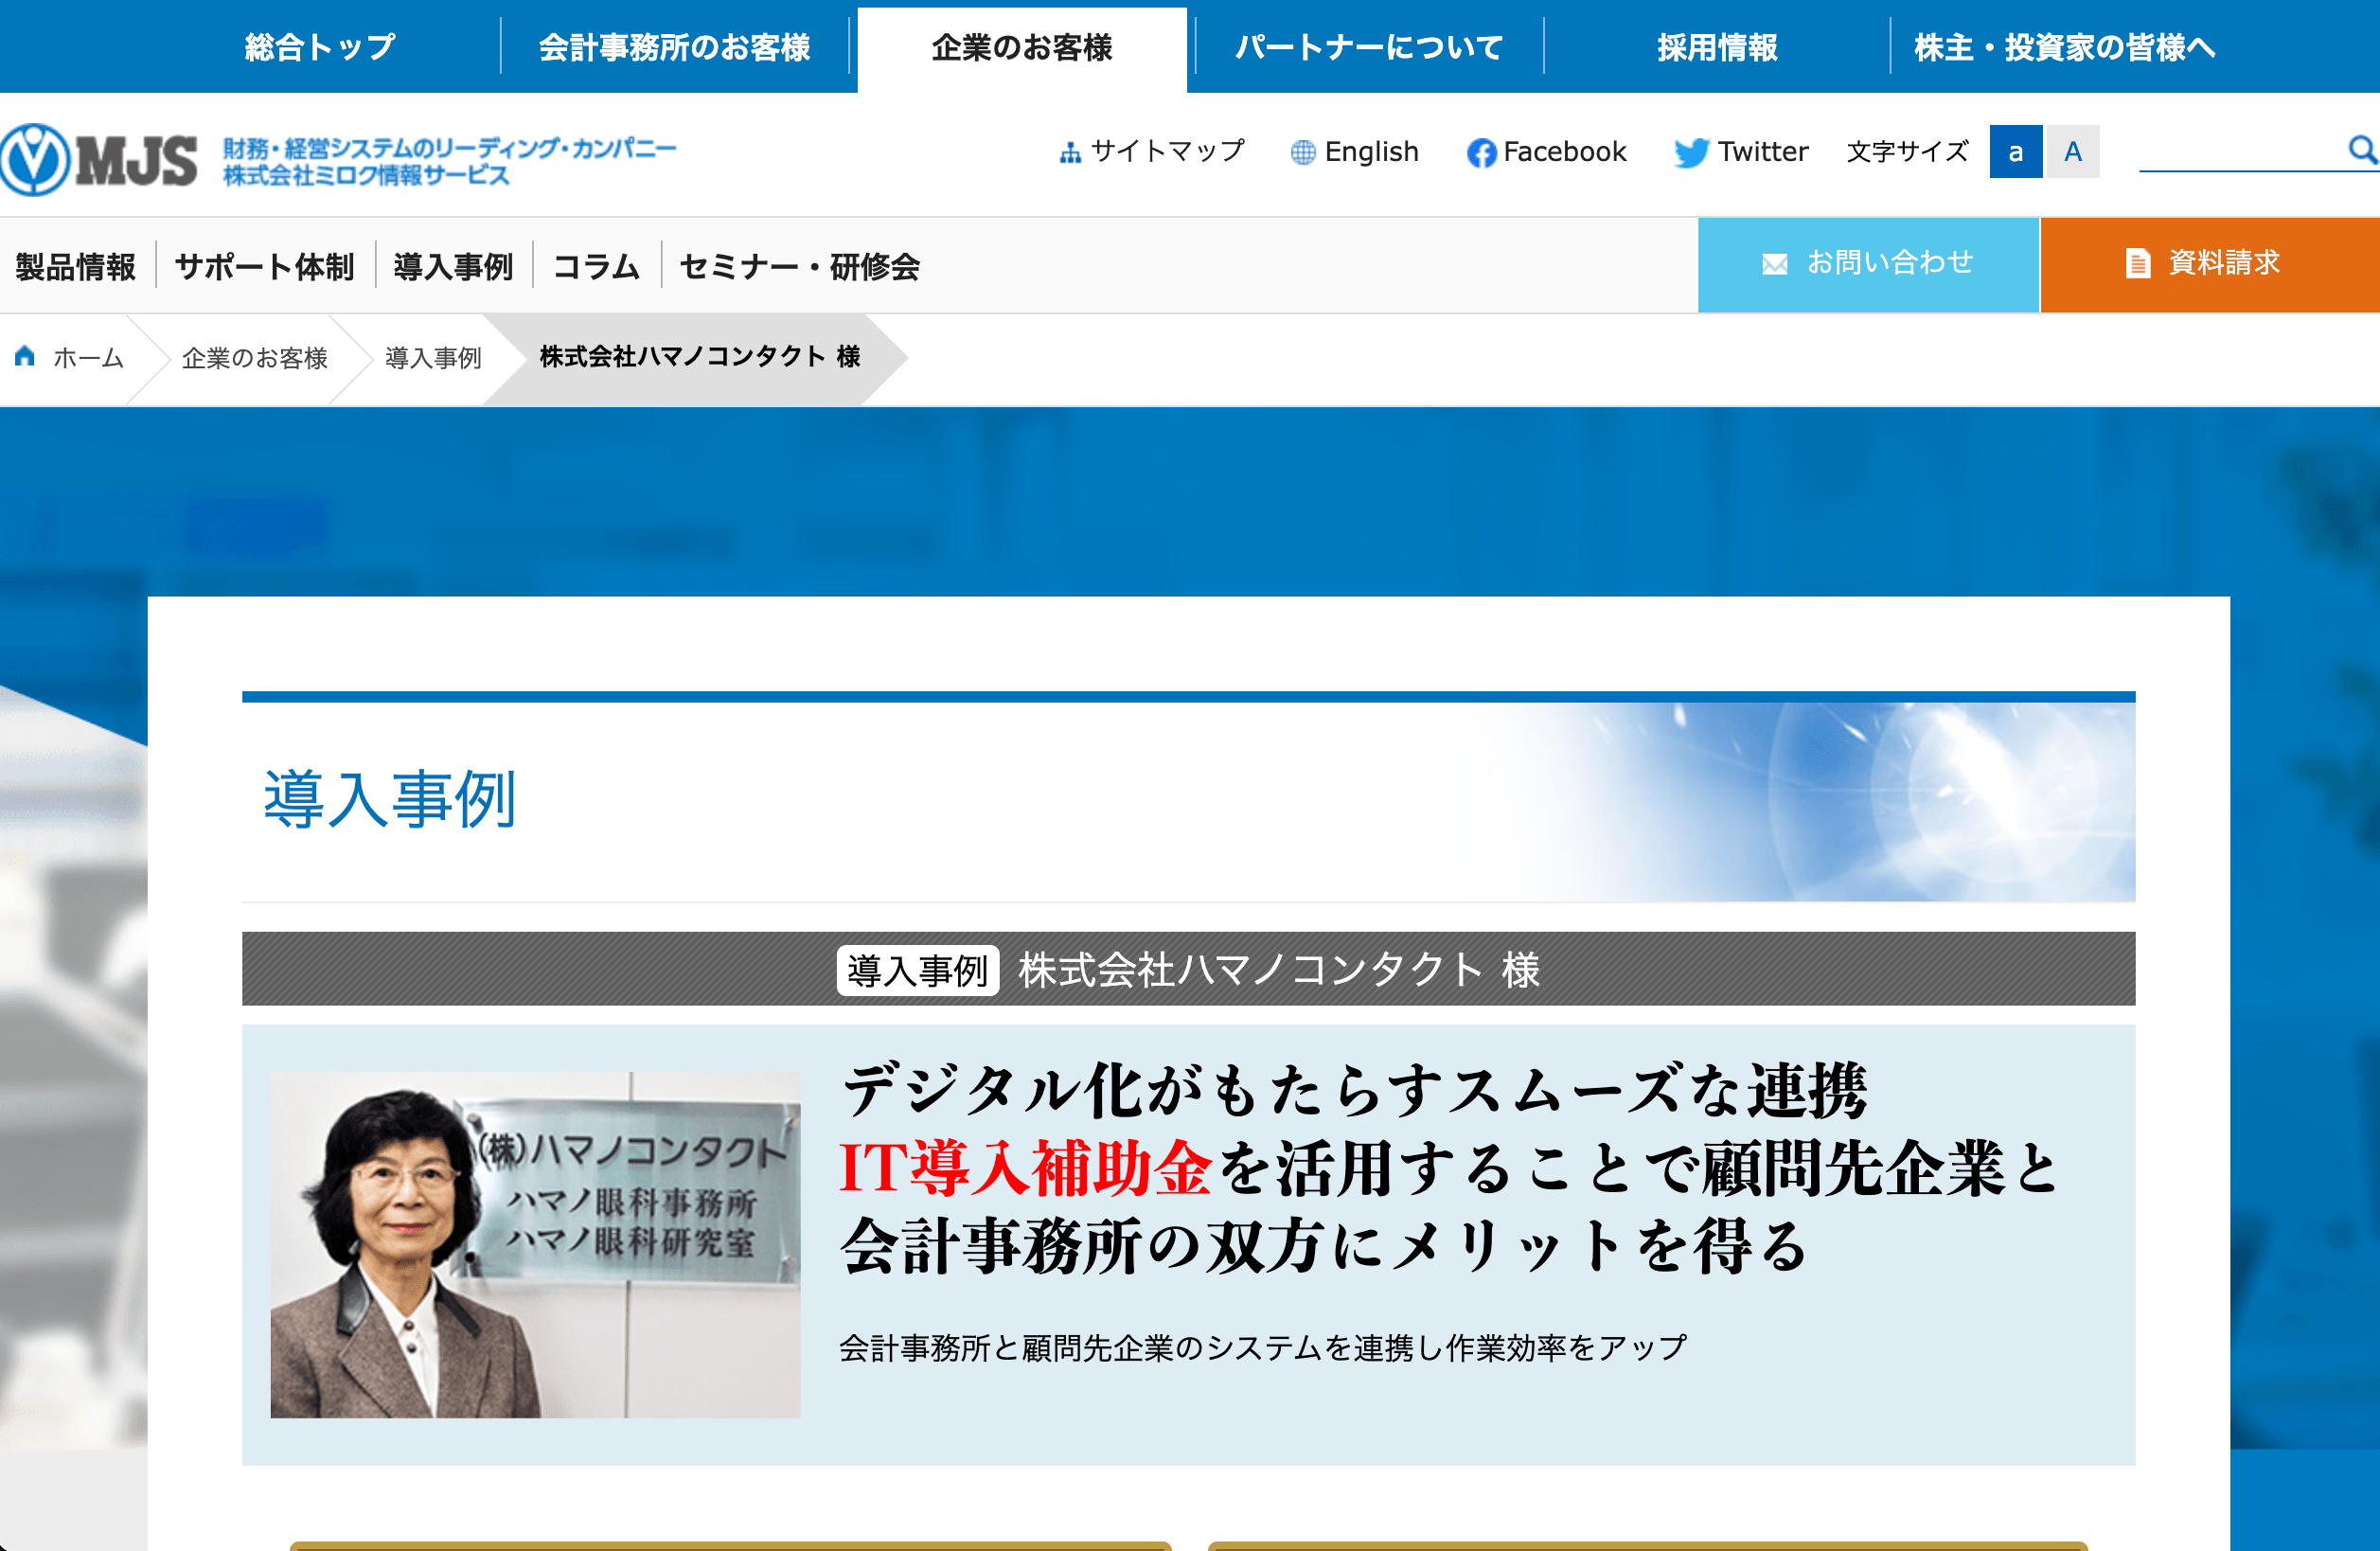Image resolution: width=2380 pixels, height=1551 pixels.
Task: Click the search input field
Action: pos(2240,150)
